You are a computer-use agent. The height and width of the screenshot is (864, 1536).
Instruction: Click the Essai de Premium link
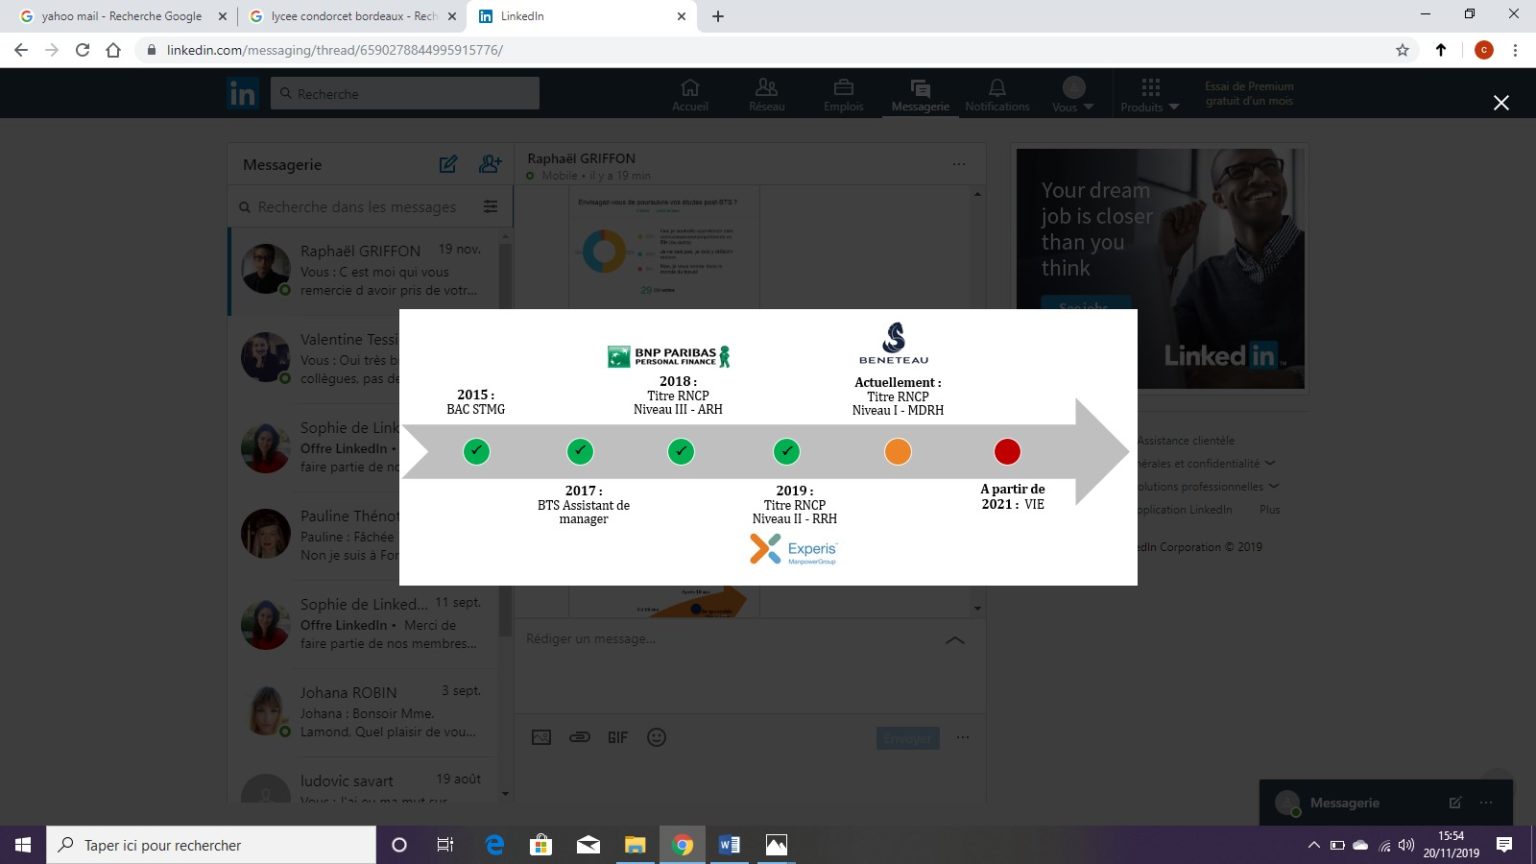(1248, 93)
